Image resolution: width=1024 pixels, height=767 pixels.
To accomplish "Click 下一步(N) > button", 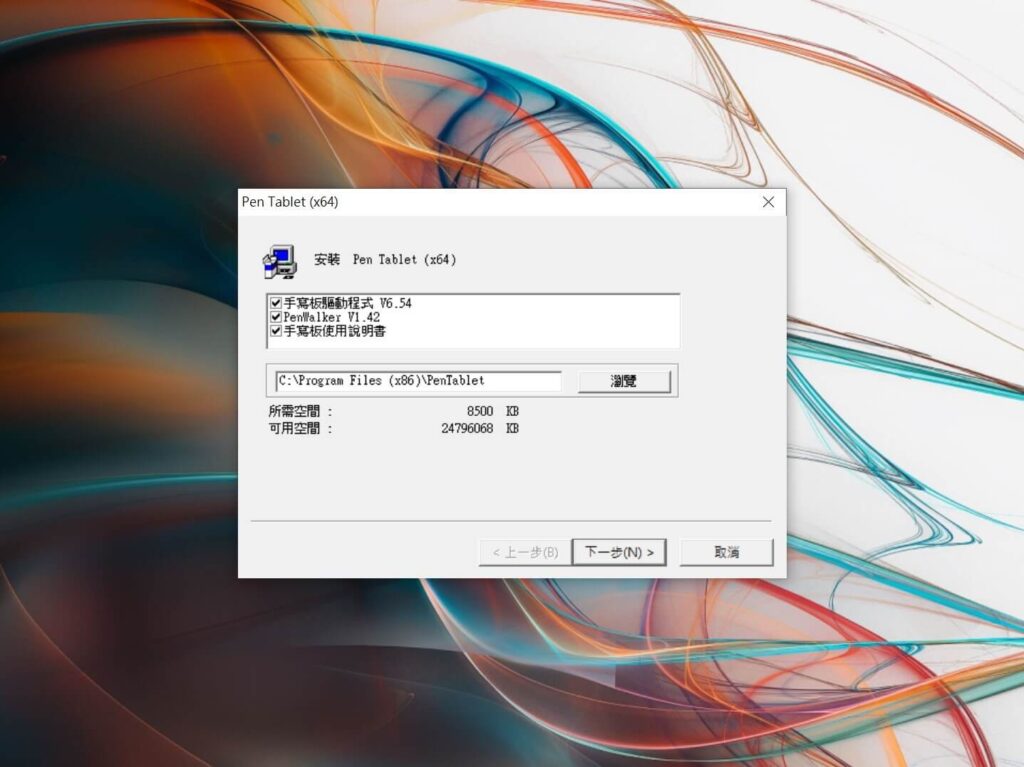I will tap(619, 552).
